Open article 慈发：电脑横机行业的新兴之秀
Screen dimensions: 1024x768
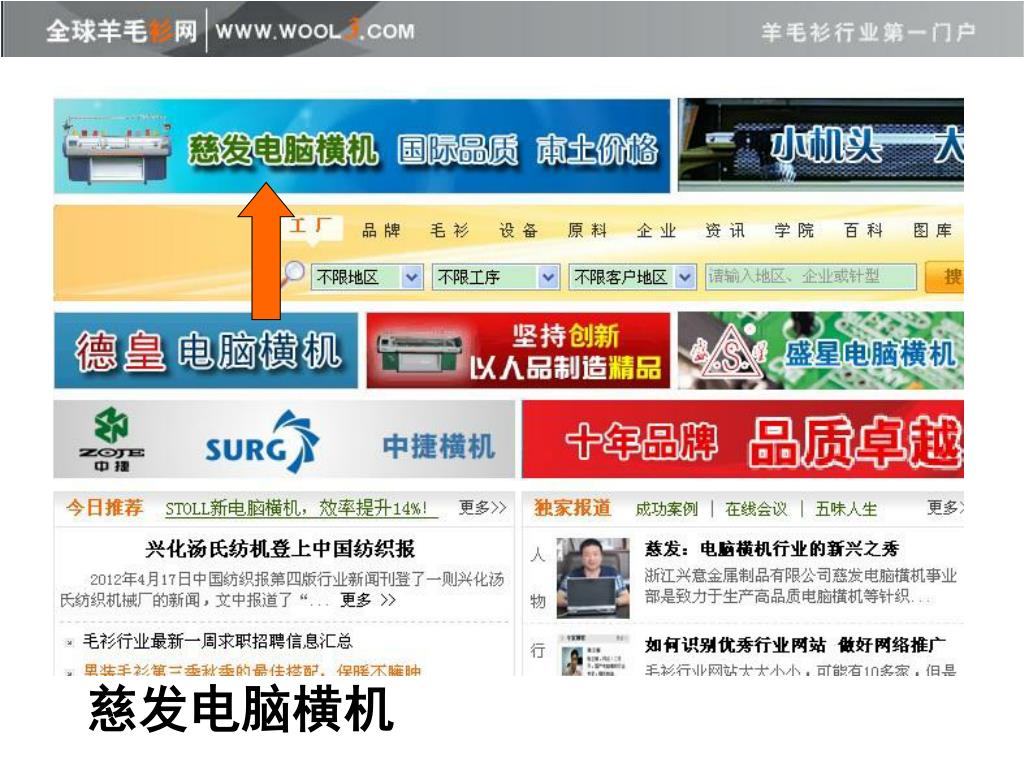(772, 549)
